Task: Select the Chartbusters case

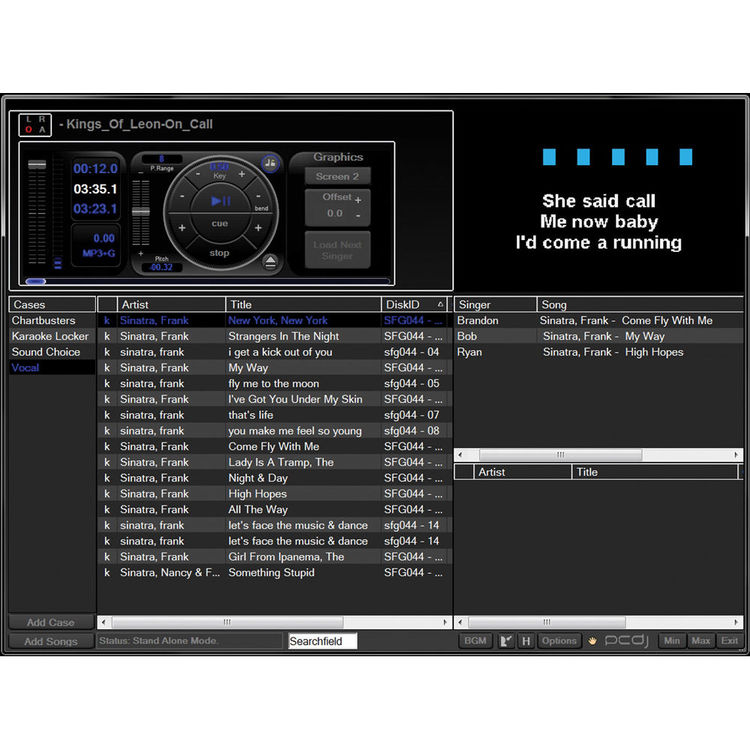Action: tap(43, 321)
